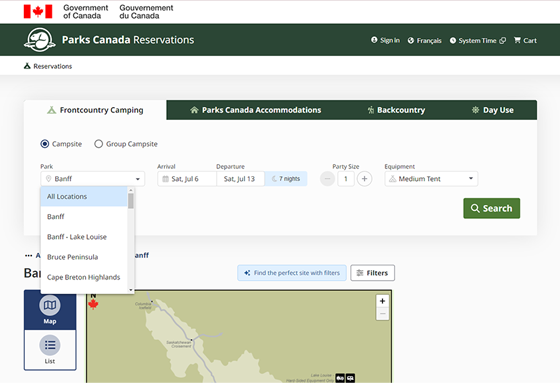Open the Arrival date field Sat, Jul 6
This screenshot has height=383, width=560.
(187, 179)
